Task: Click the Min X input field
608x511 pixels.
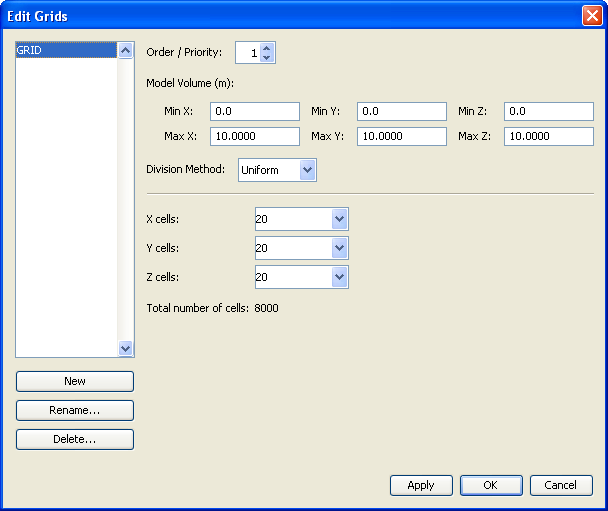Action: pyautogui.click(x=254, y=112)
